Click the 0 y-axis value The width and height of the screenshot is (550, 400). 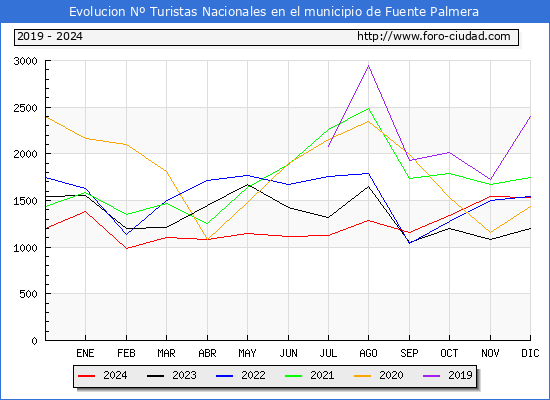pos(34,341)
